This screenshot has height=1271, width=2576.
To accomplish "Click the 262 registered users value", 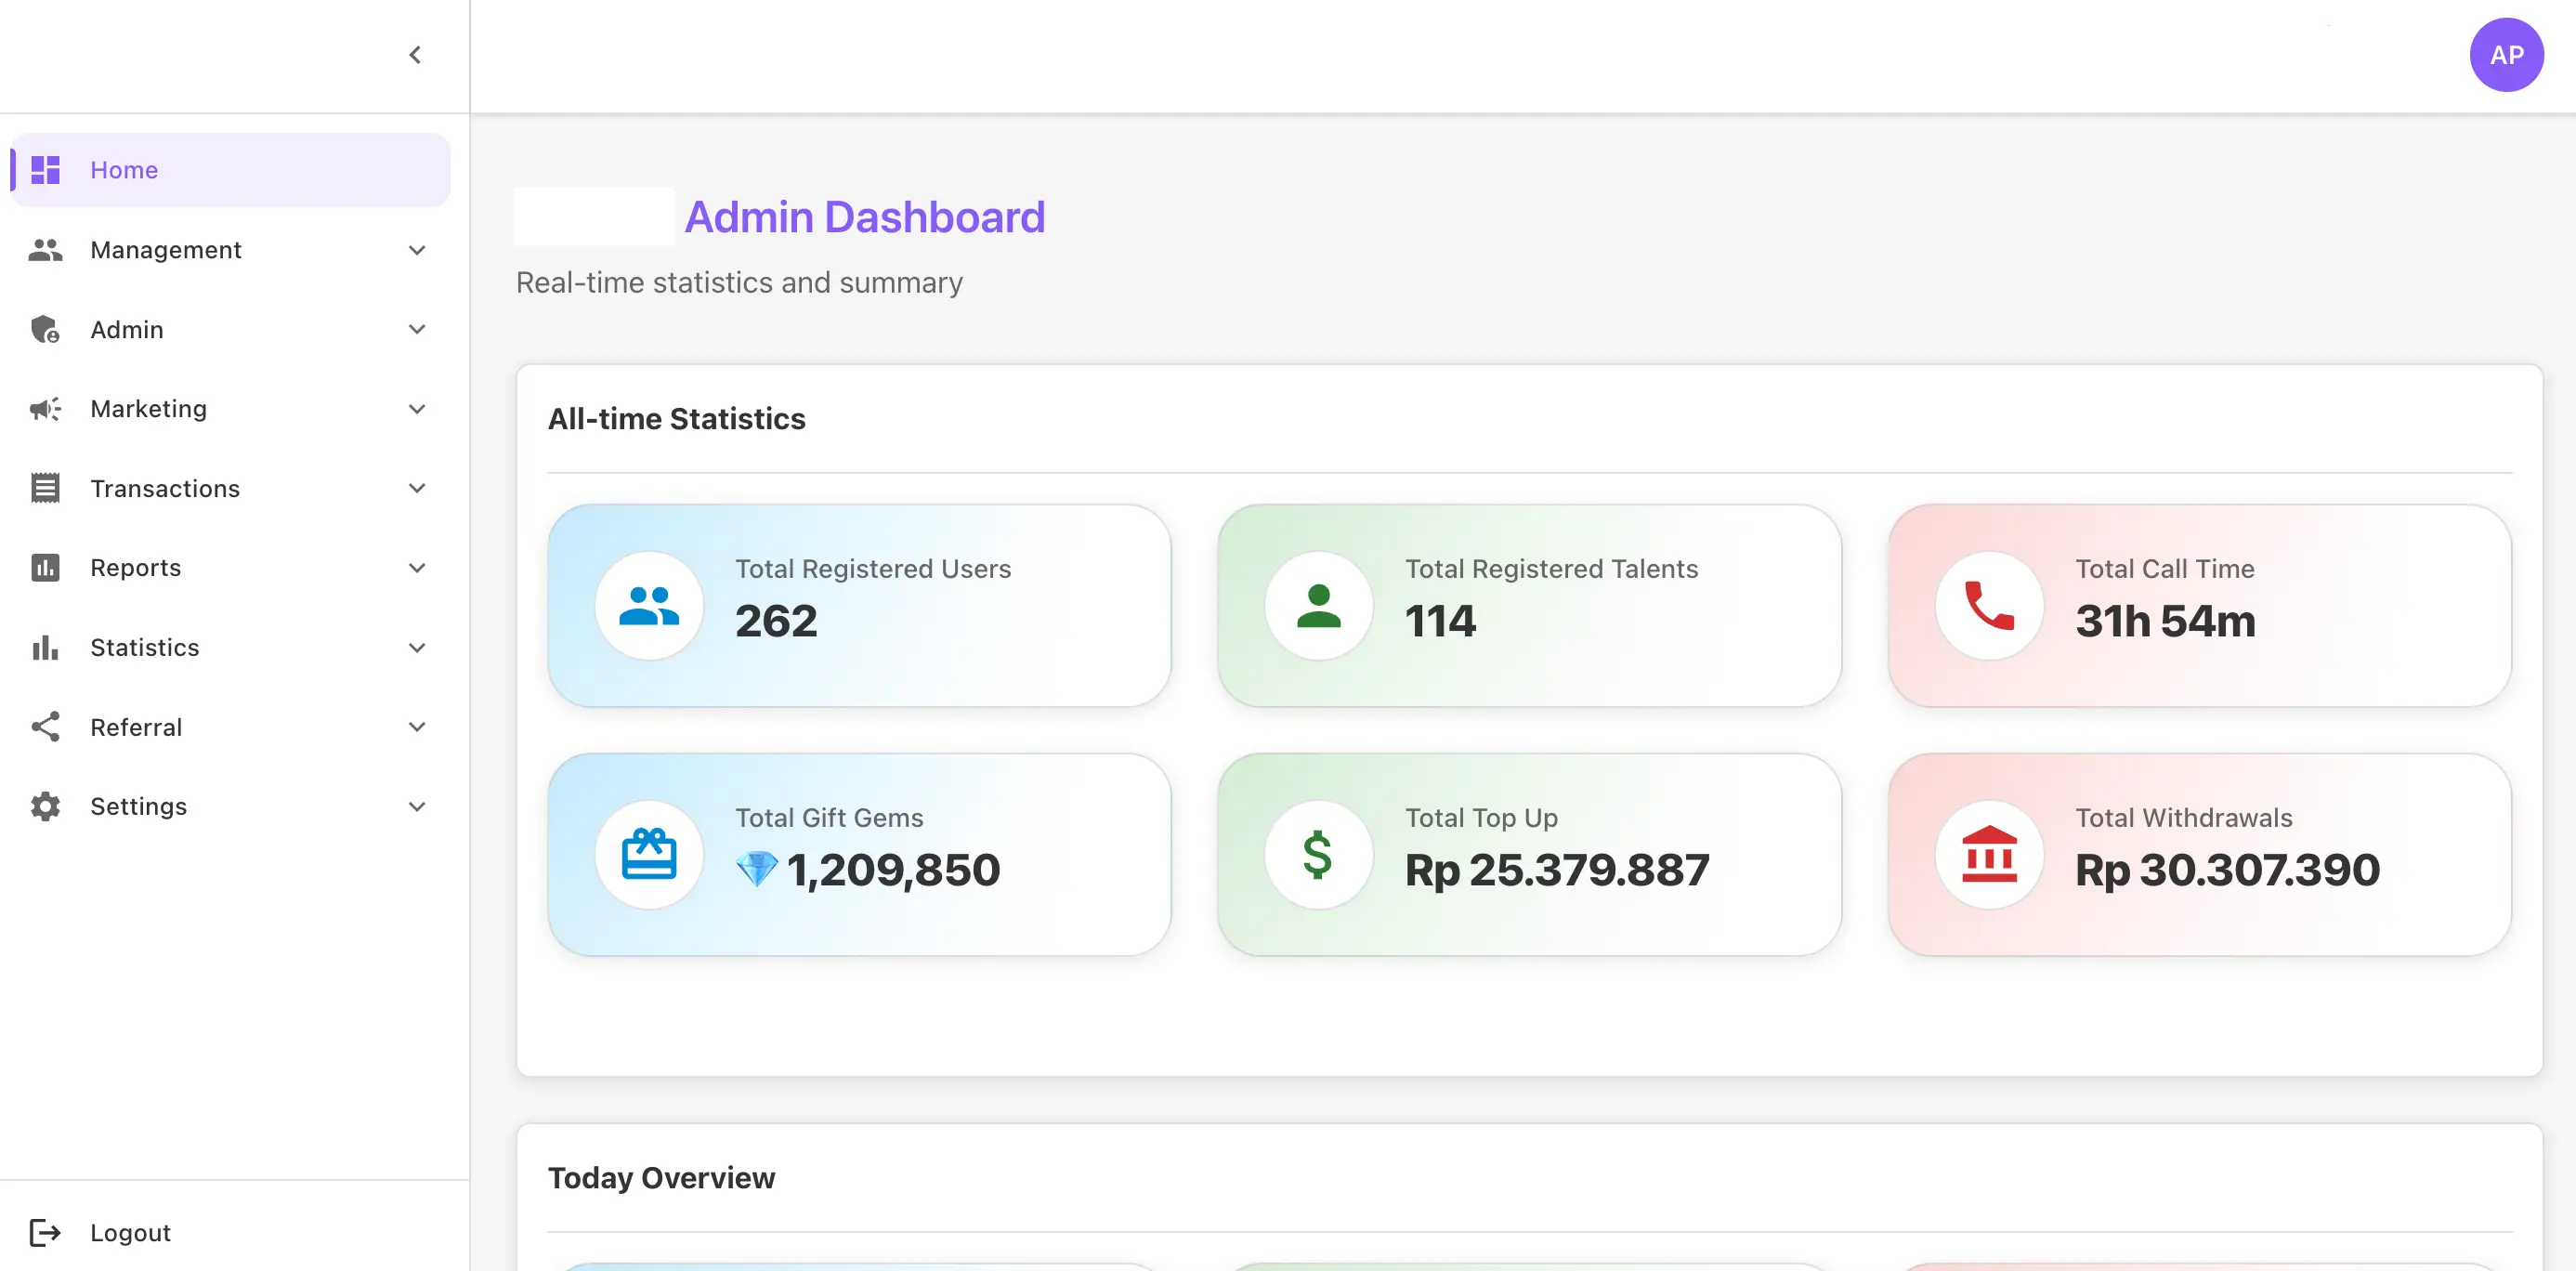I will pos(776,621).
